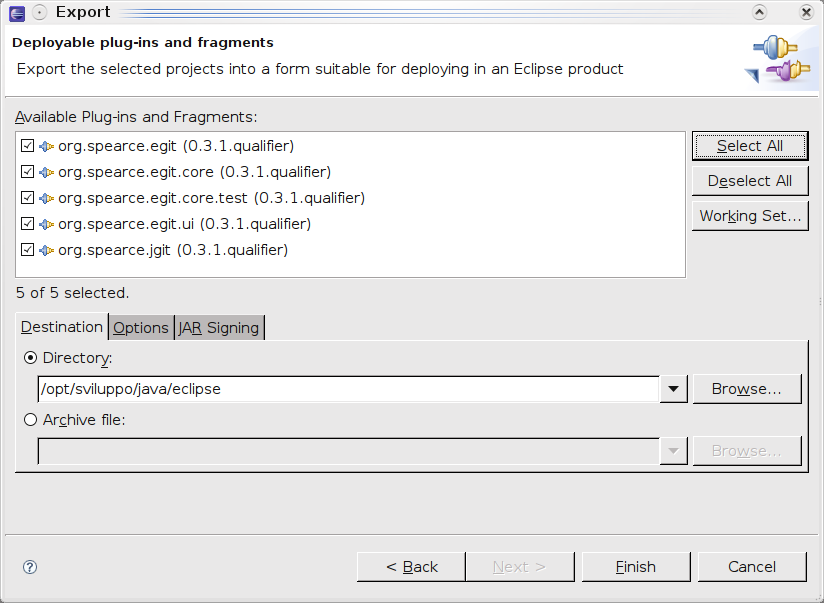The width and height of the screenshot is (824, 603).
Task: Expand the Archive file dropdown arrow
Action: click(x=673, y=451)
